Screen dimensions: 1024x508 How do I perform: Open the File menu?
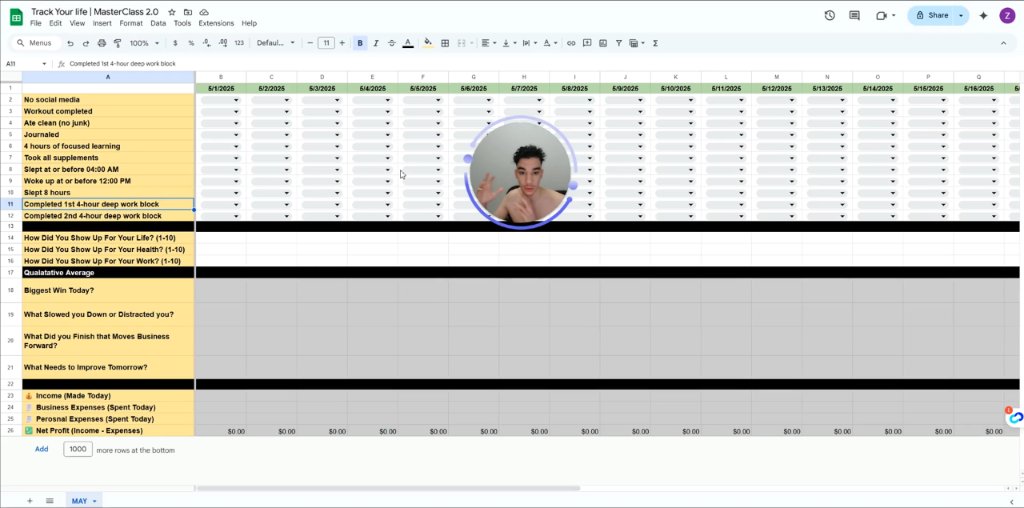tap(35, 23)
